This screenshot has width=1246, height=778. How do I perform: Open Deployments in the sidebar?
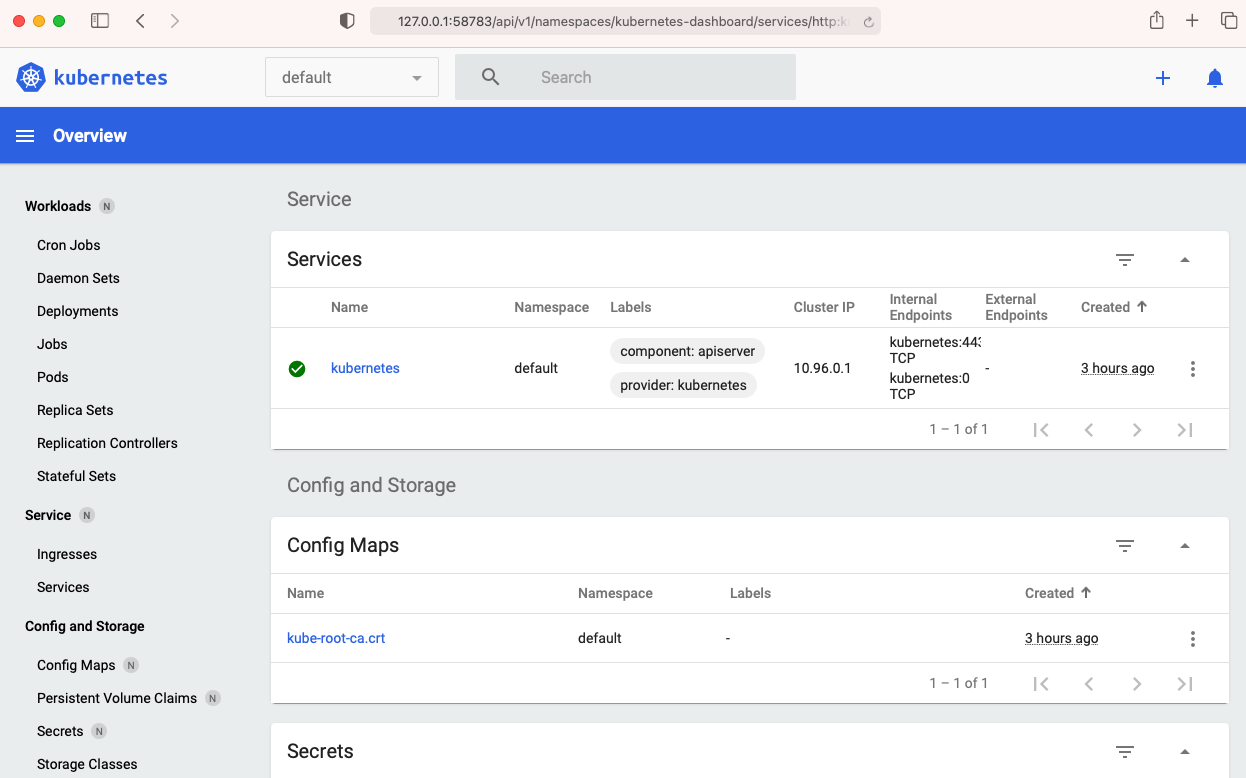[x=77, y=311]
